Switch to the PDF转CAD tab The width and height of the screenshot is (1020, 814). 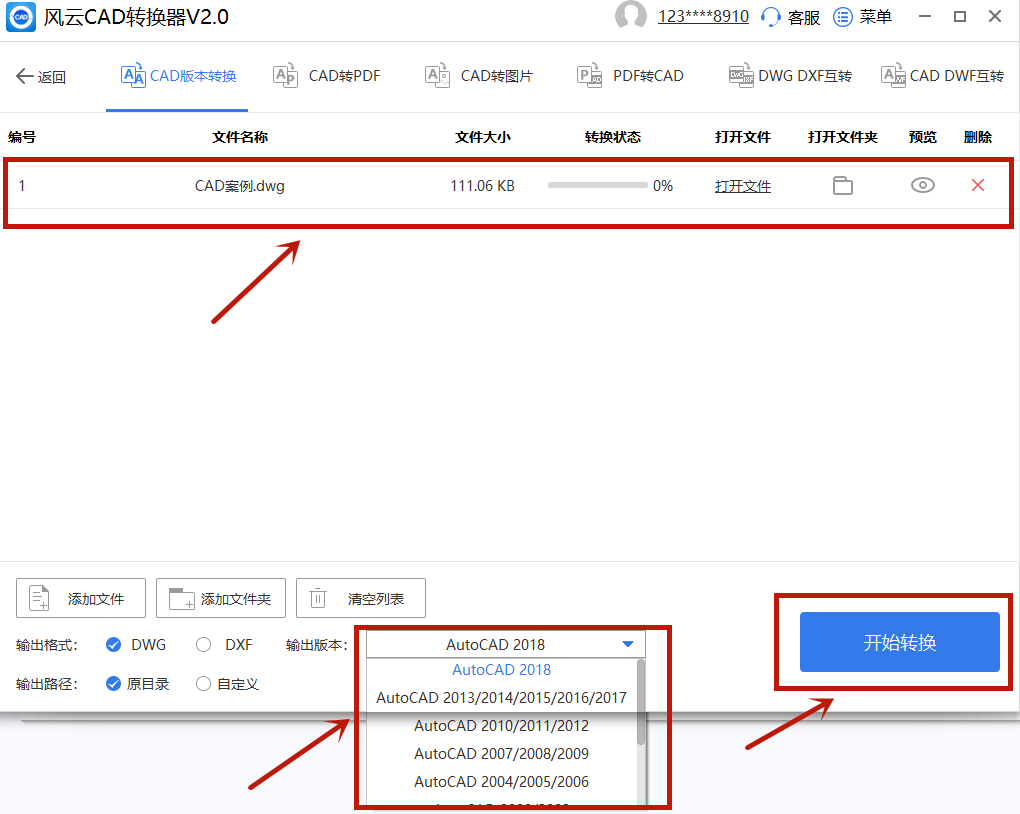pyautogui.click(x=630, y=76)
